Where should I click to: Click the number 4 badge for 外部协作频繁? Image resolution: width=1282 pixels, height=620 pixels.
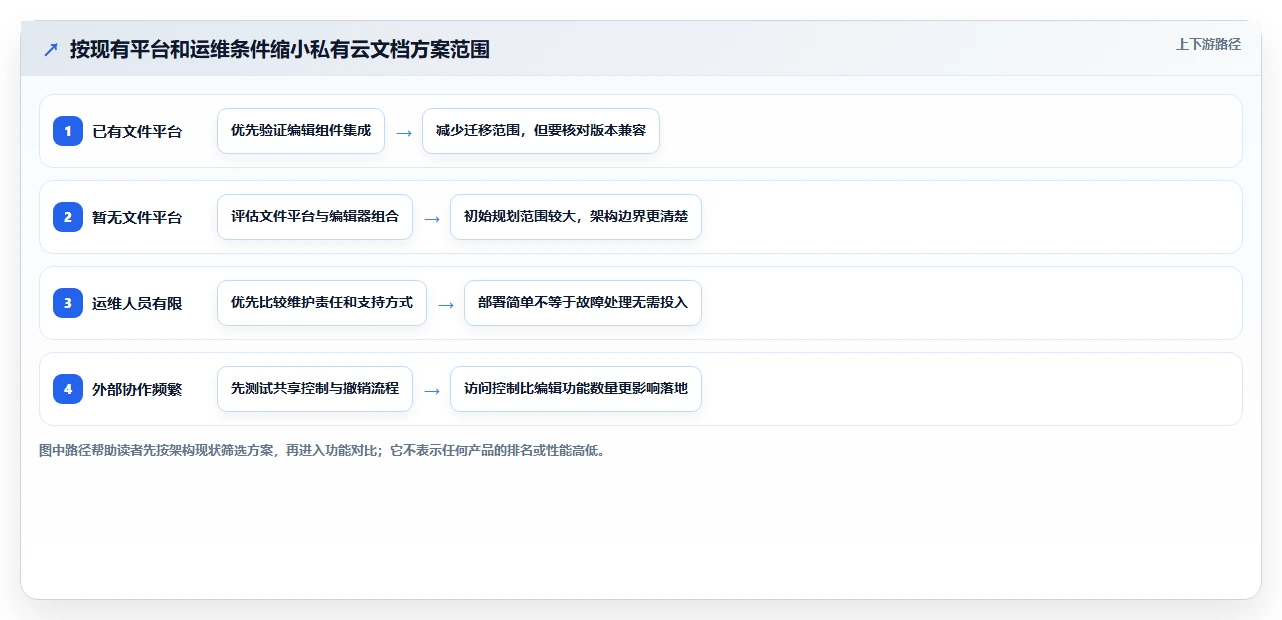pos(68,389)
